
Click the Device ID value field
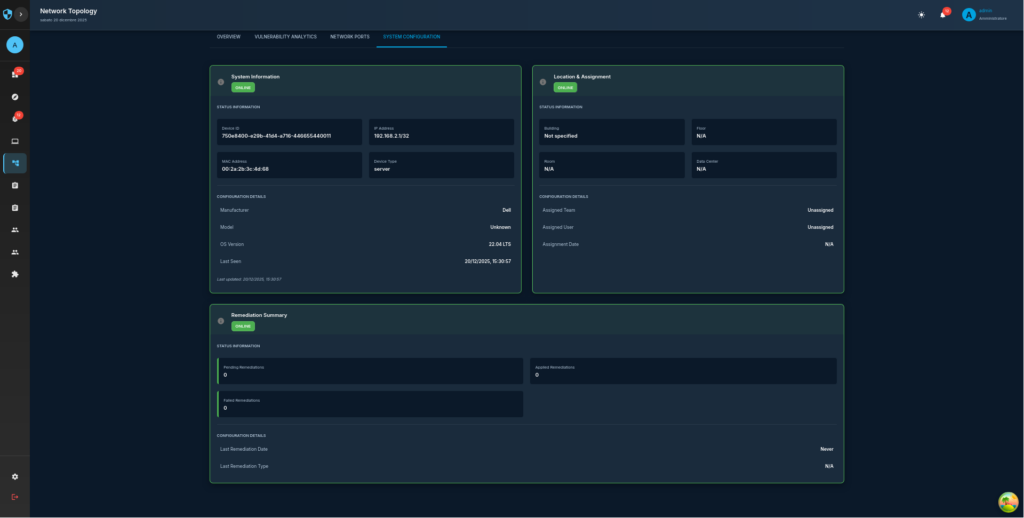point(289,132)
